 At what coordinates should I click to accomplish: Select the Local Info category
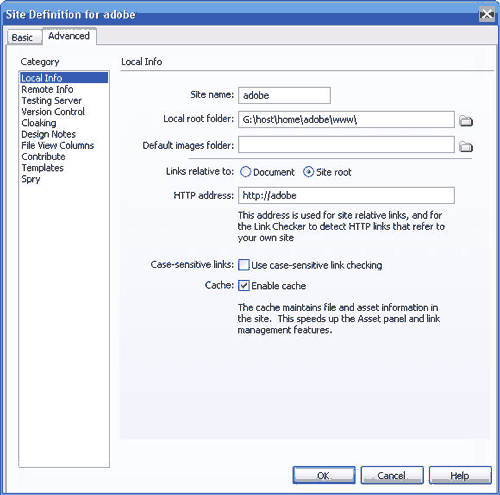pos(64,78)
